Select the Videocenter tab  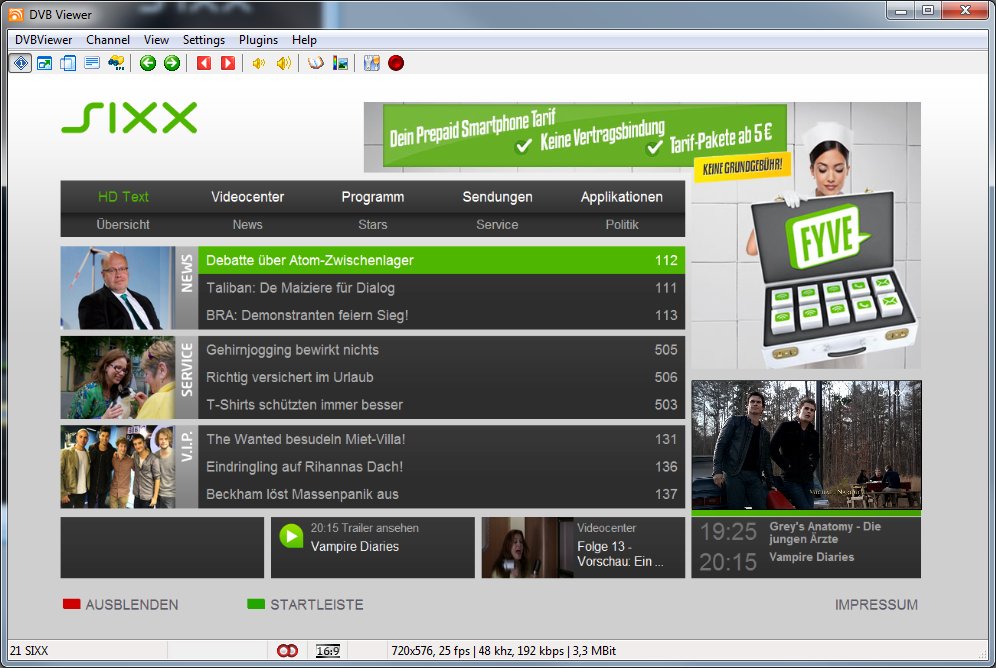(x=248, y=197)
